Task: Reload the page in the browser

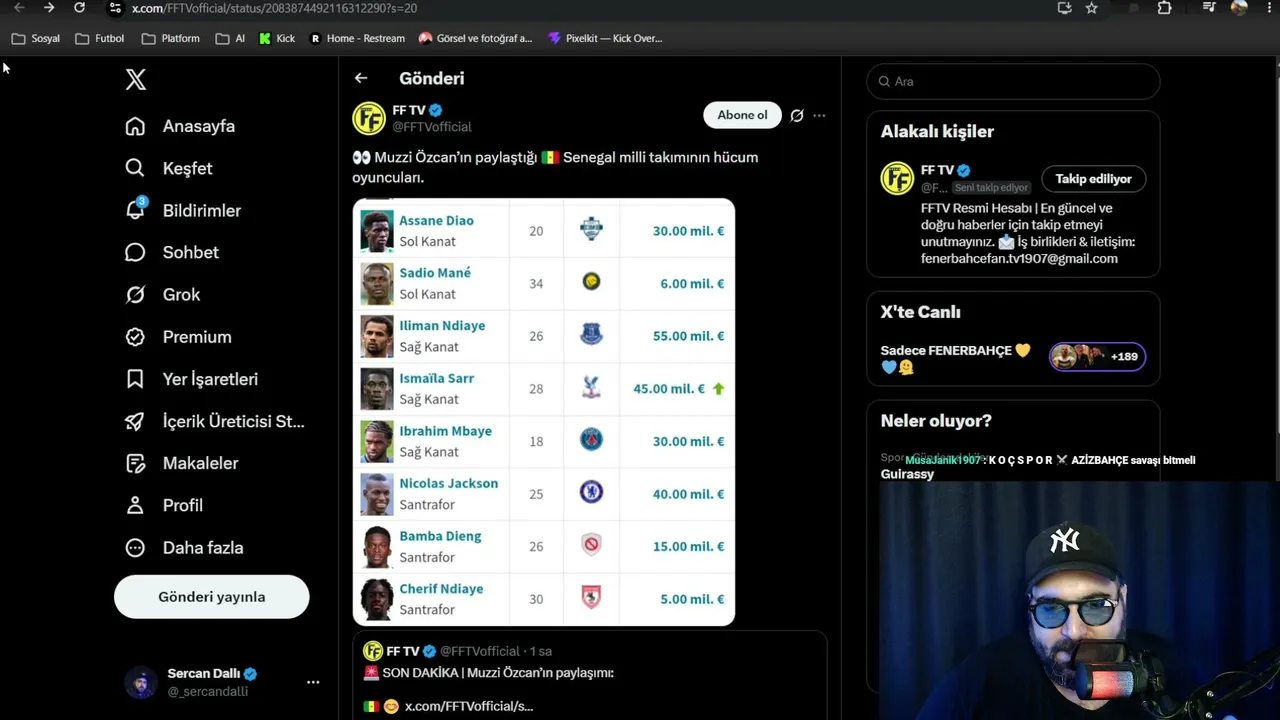Action: [80, 8]
